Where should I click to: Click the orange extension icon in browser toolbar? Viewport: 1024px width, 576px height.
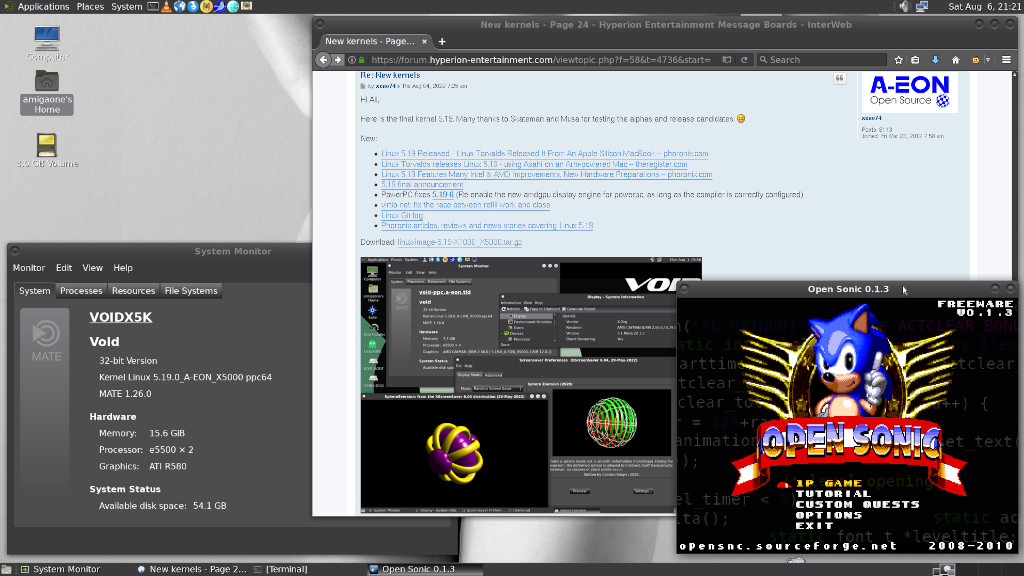976,59
